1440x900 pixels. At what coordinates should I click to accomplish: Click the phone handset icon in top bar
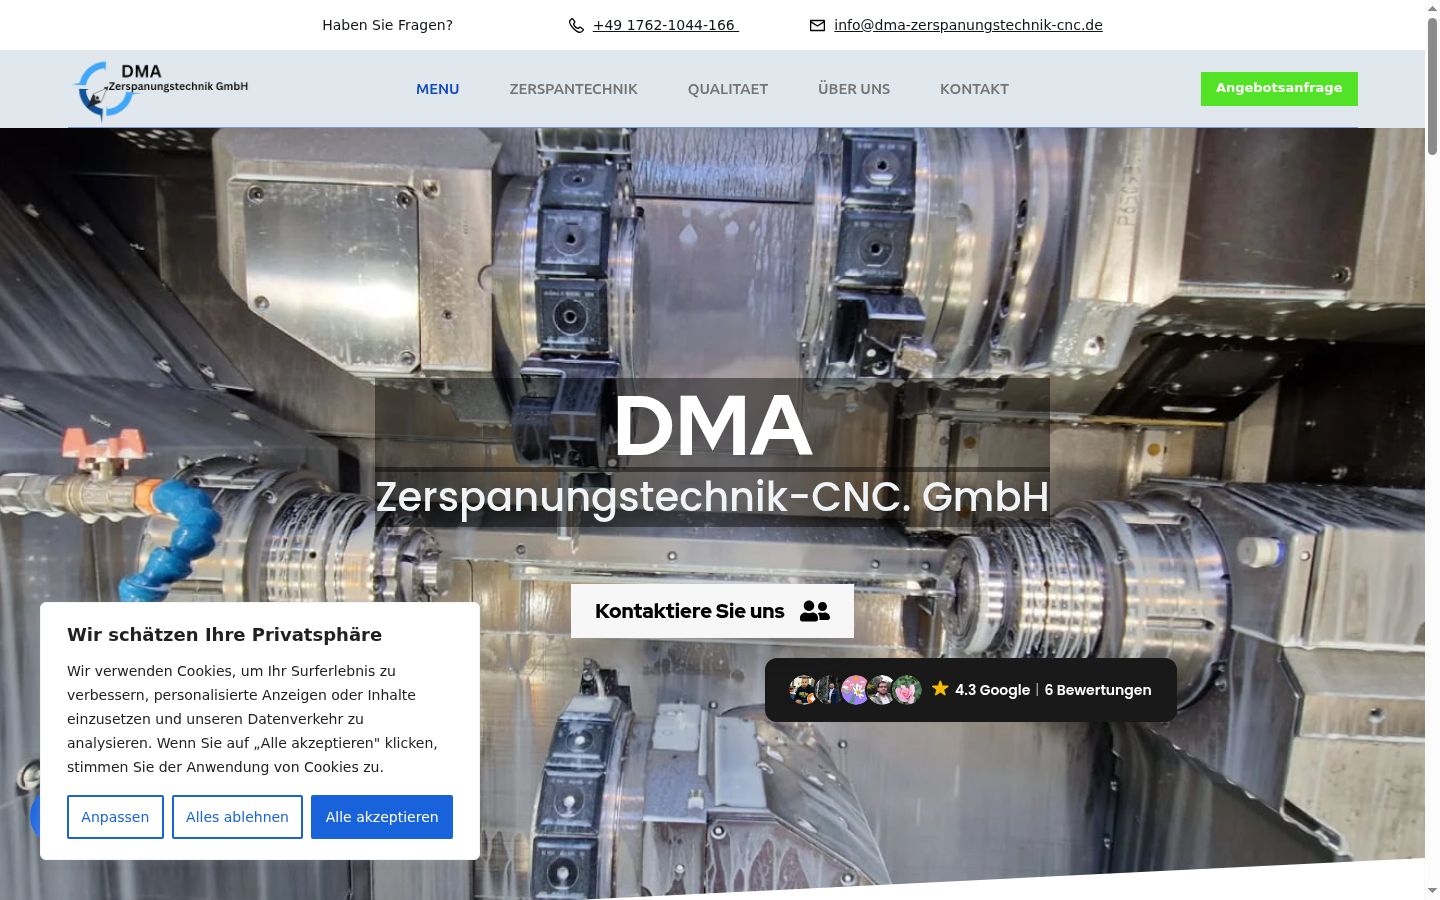pyautogui.click(x=576, y=26)
